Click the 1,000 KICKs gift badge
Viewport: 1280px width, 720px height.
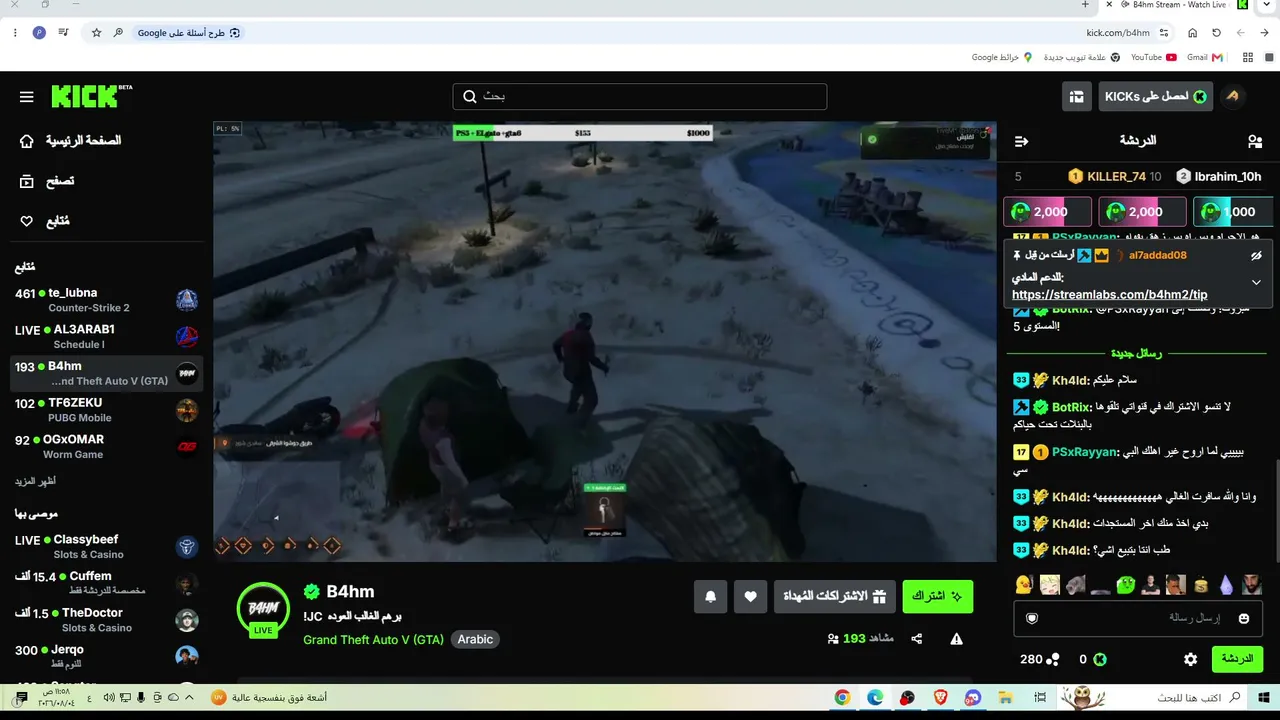(1232, 212)
